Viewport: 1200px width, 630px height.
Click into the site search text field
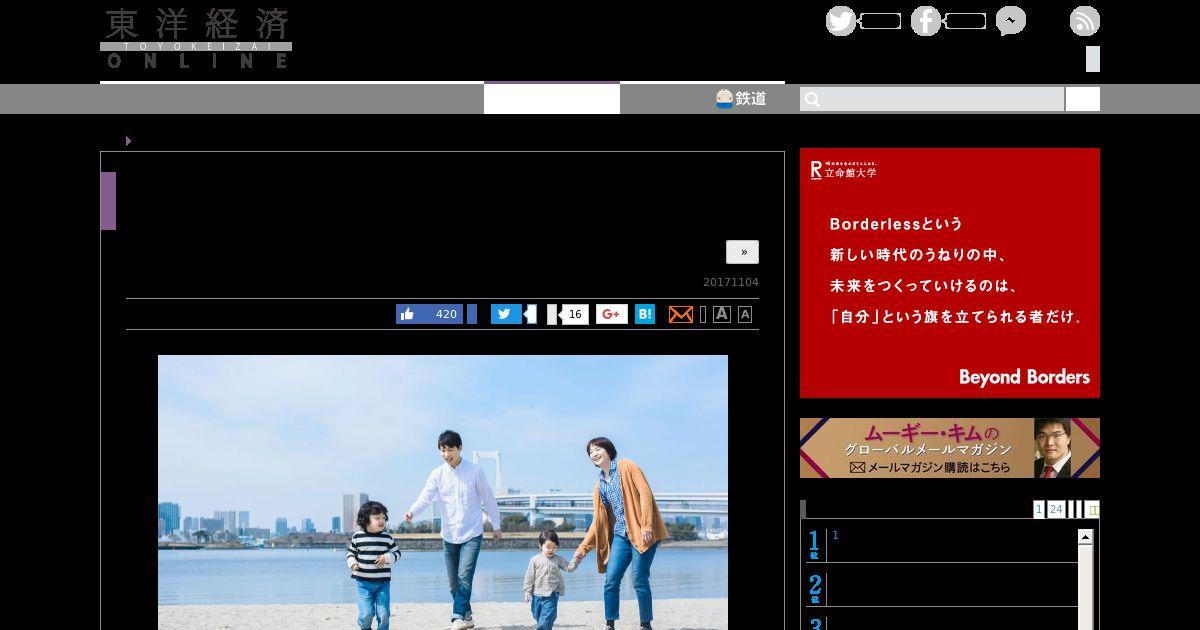tap(932, 99)
